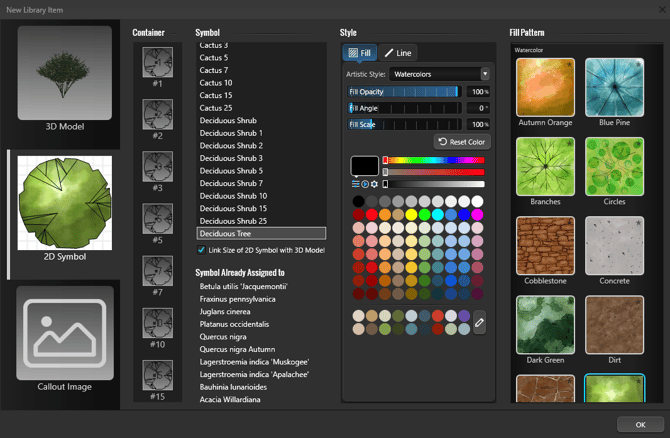Open the Callout Image panel
Image resolution: width=670 pixels, height=438 pixels.
(65, 339)
